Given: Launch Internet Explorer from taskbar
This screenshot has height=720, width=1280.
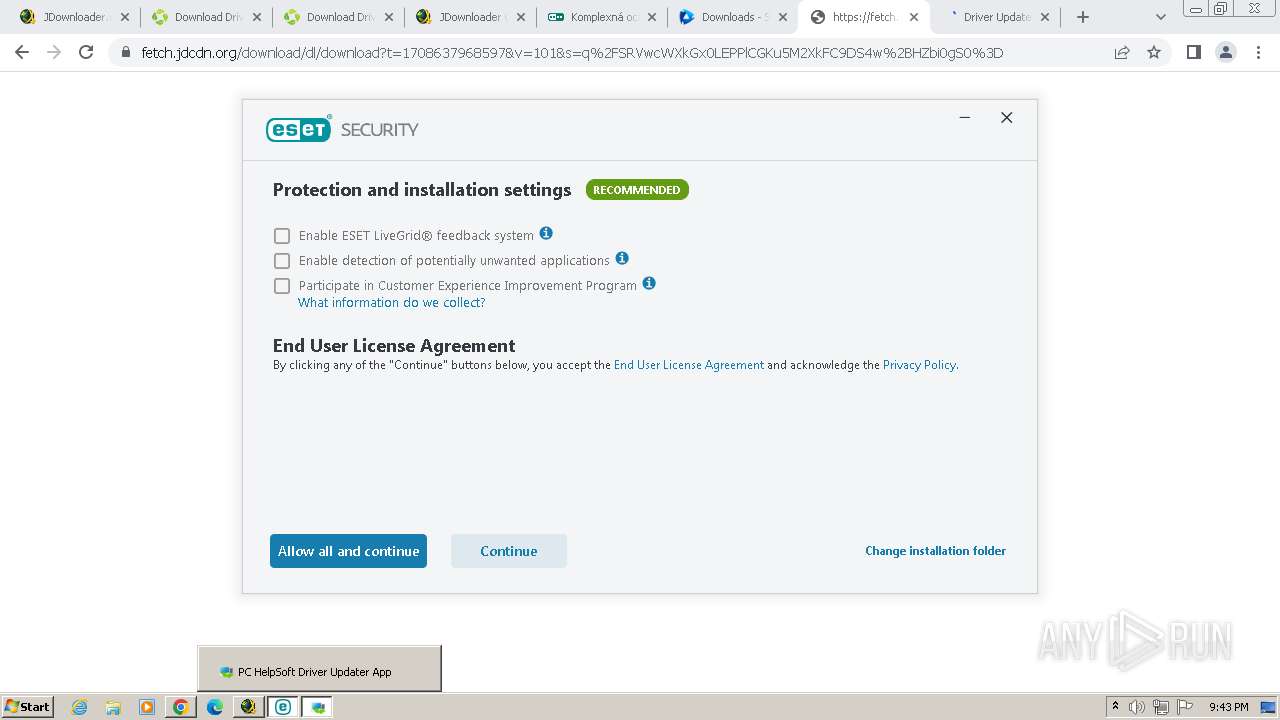Looking at the screenshot, I should coord(80,707).
